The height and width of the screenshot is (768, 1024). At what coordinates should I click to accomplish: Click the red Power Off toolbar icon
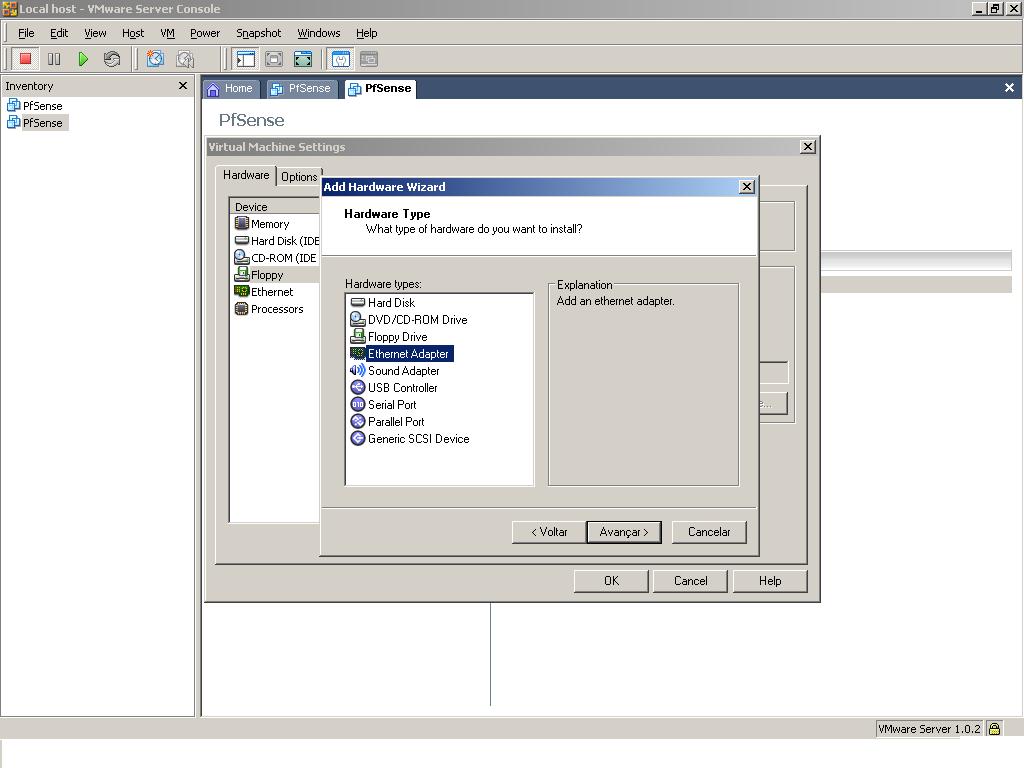25,59
